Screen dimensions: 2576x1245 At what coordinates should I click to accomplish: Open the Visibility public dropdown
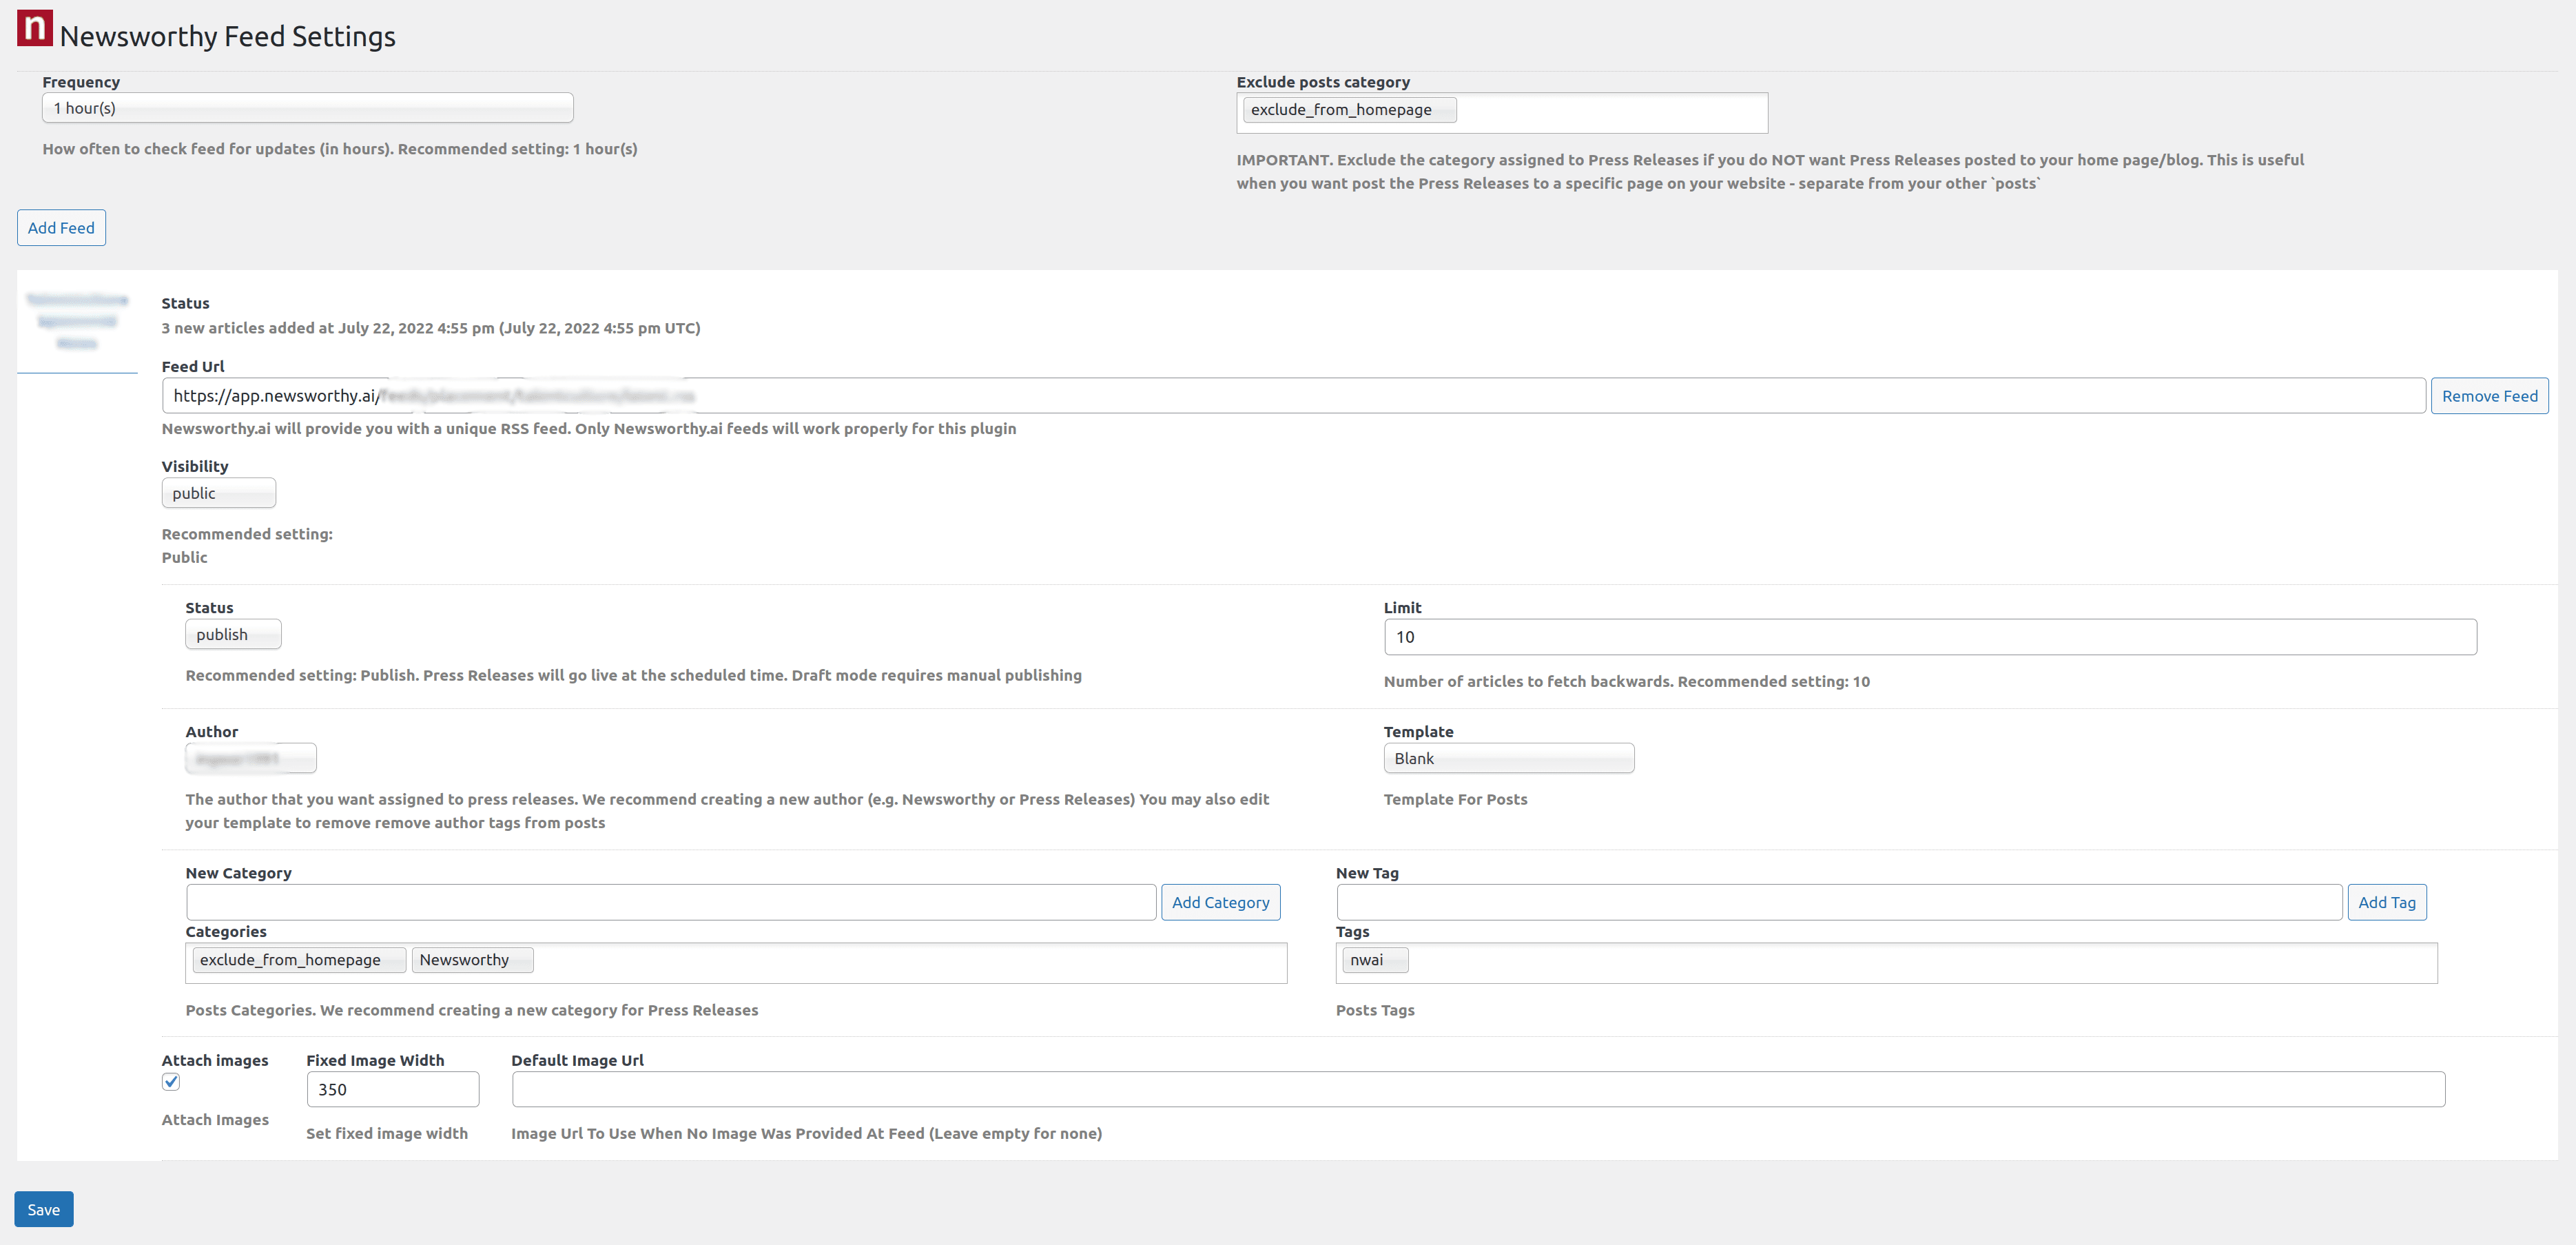coord(218,493)
